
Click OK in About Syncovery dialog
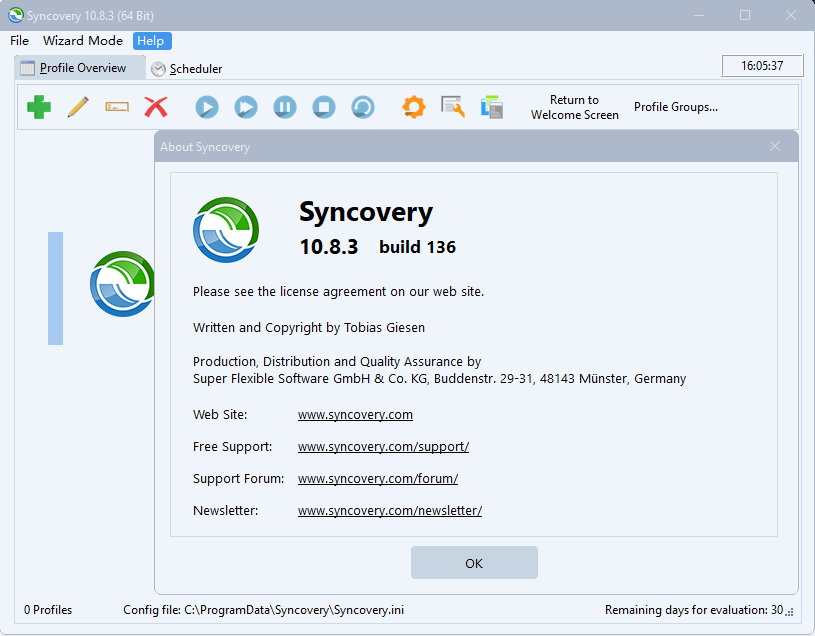474,563
